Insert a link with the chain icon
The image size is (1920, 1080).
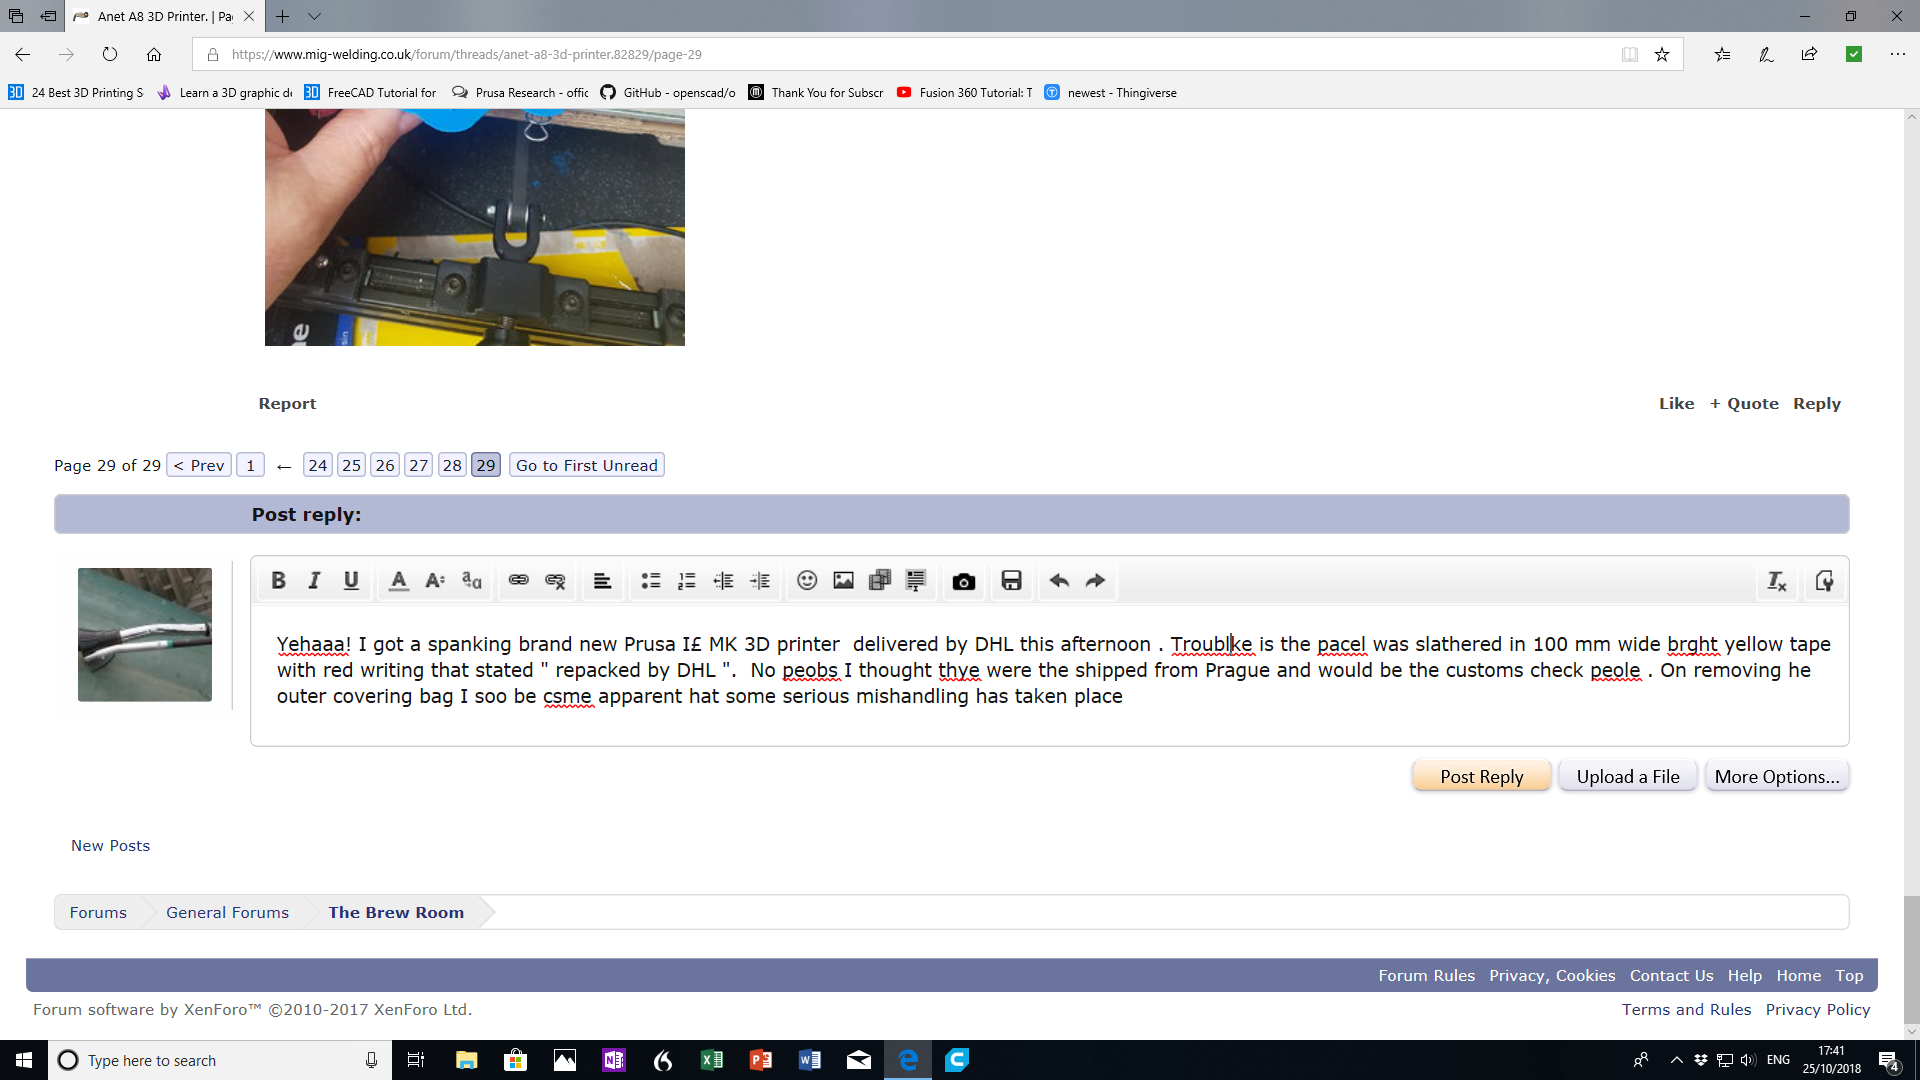pyautogui.click(x=518, y=581)
